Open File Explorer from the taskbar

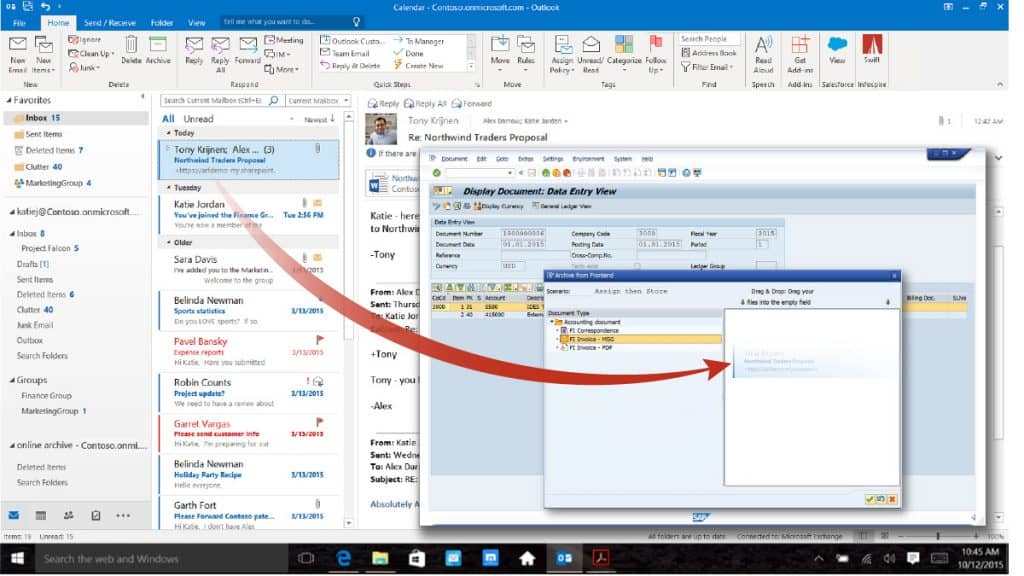(x=380, y=558)
